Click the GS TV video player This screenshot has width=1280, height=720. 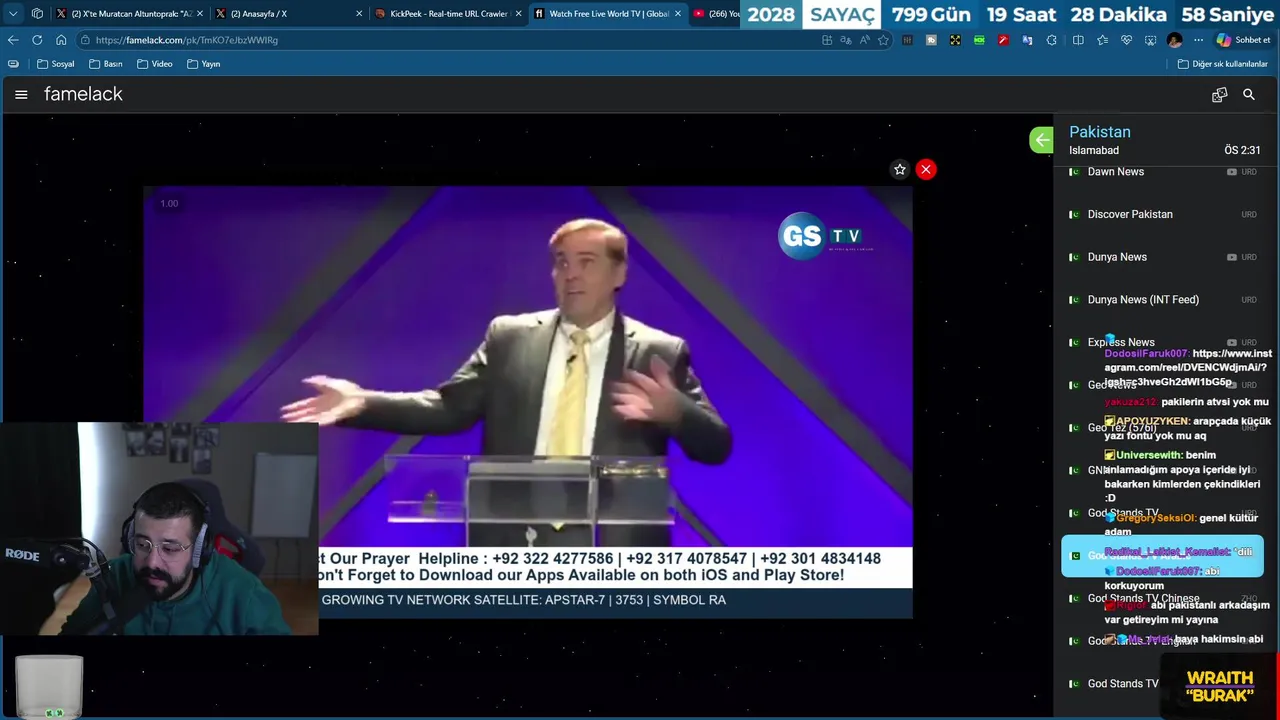(528, 402)
